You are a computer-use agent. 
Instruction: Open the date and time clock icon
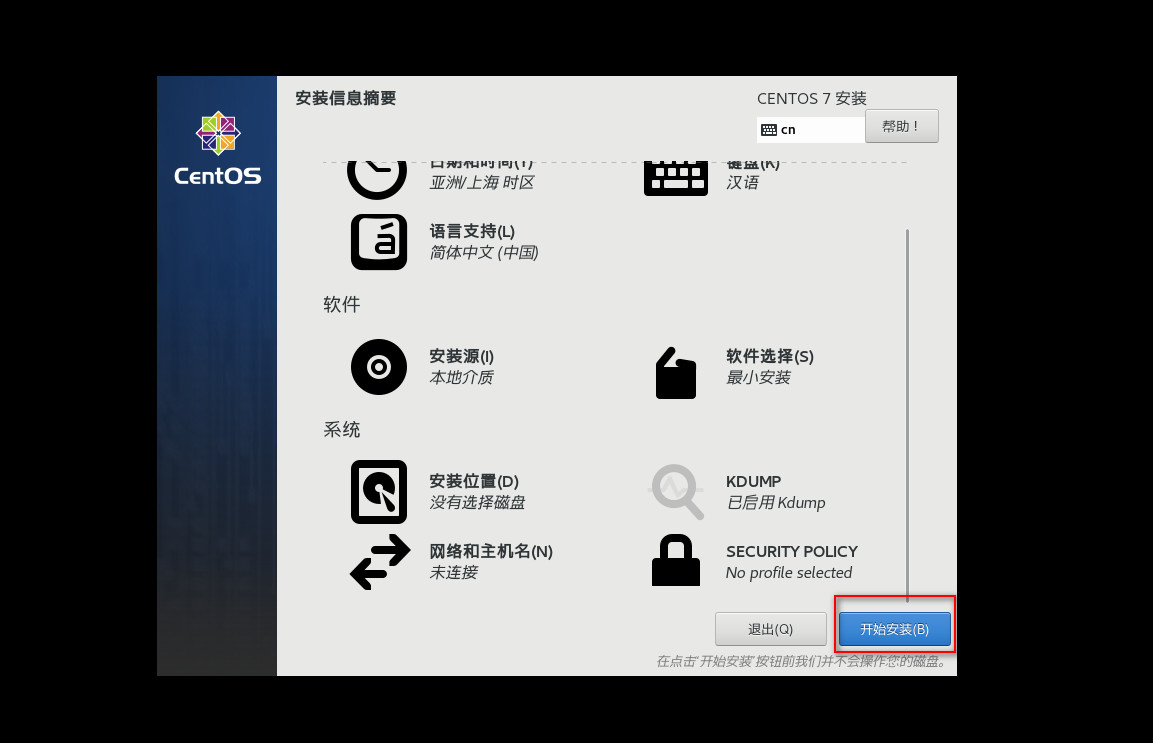point(377,179)
